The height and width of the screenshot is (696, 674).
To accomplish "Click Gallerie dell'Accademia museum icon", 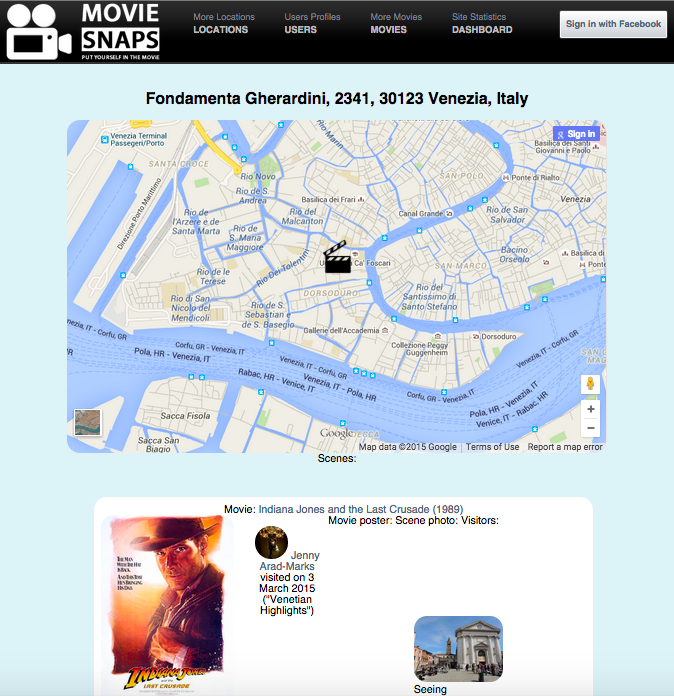I will [385, 330].
